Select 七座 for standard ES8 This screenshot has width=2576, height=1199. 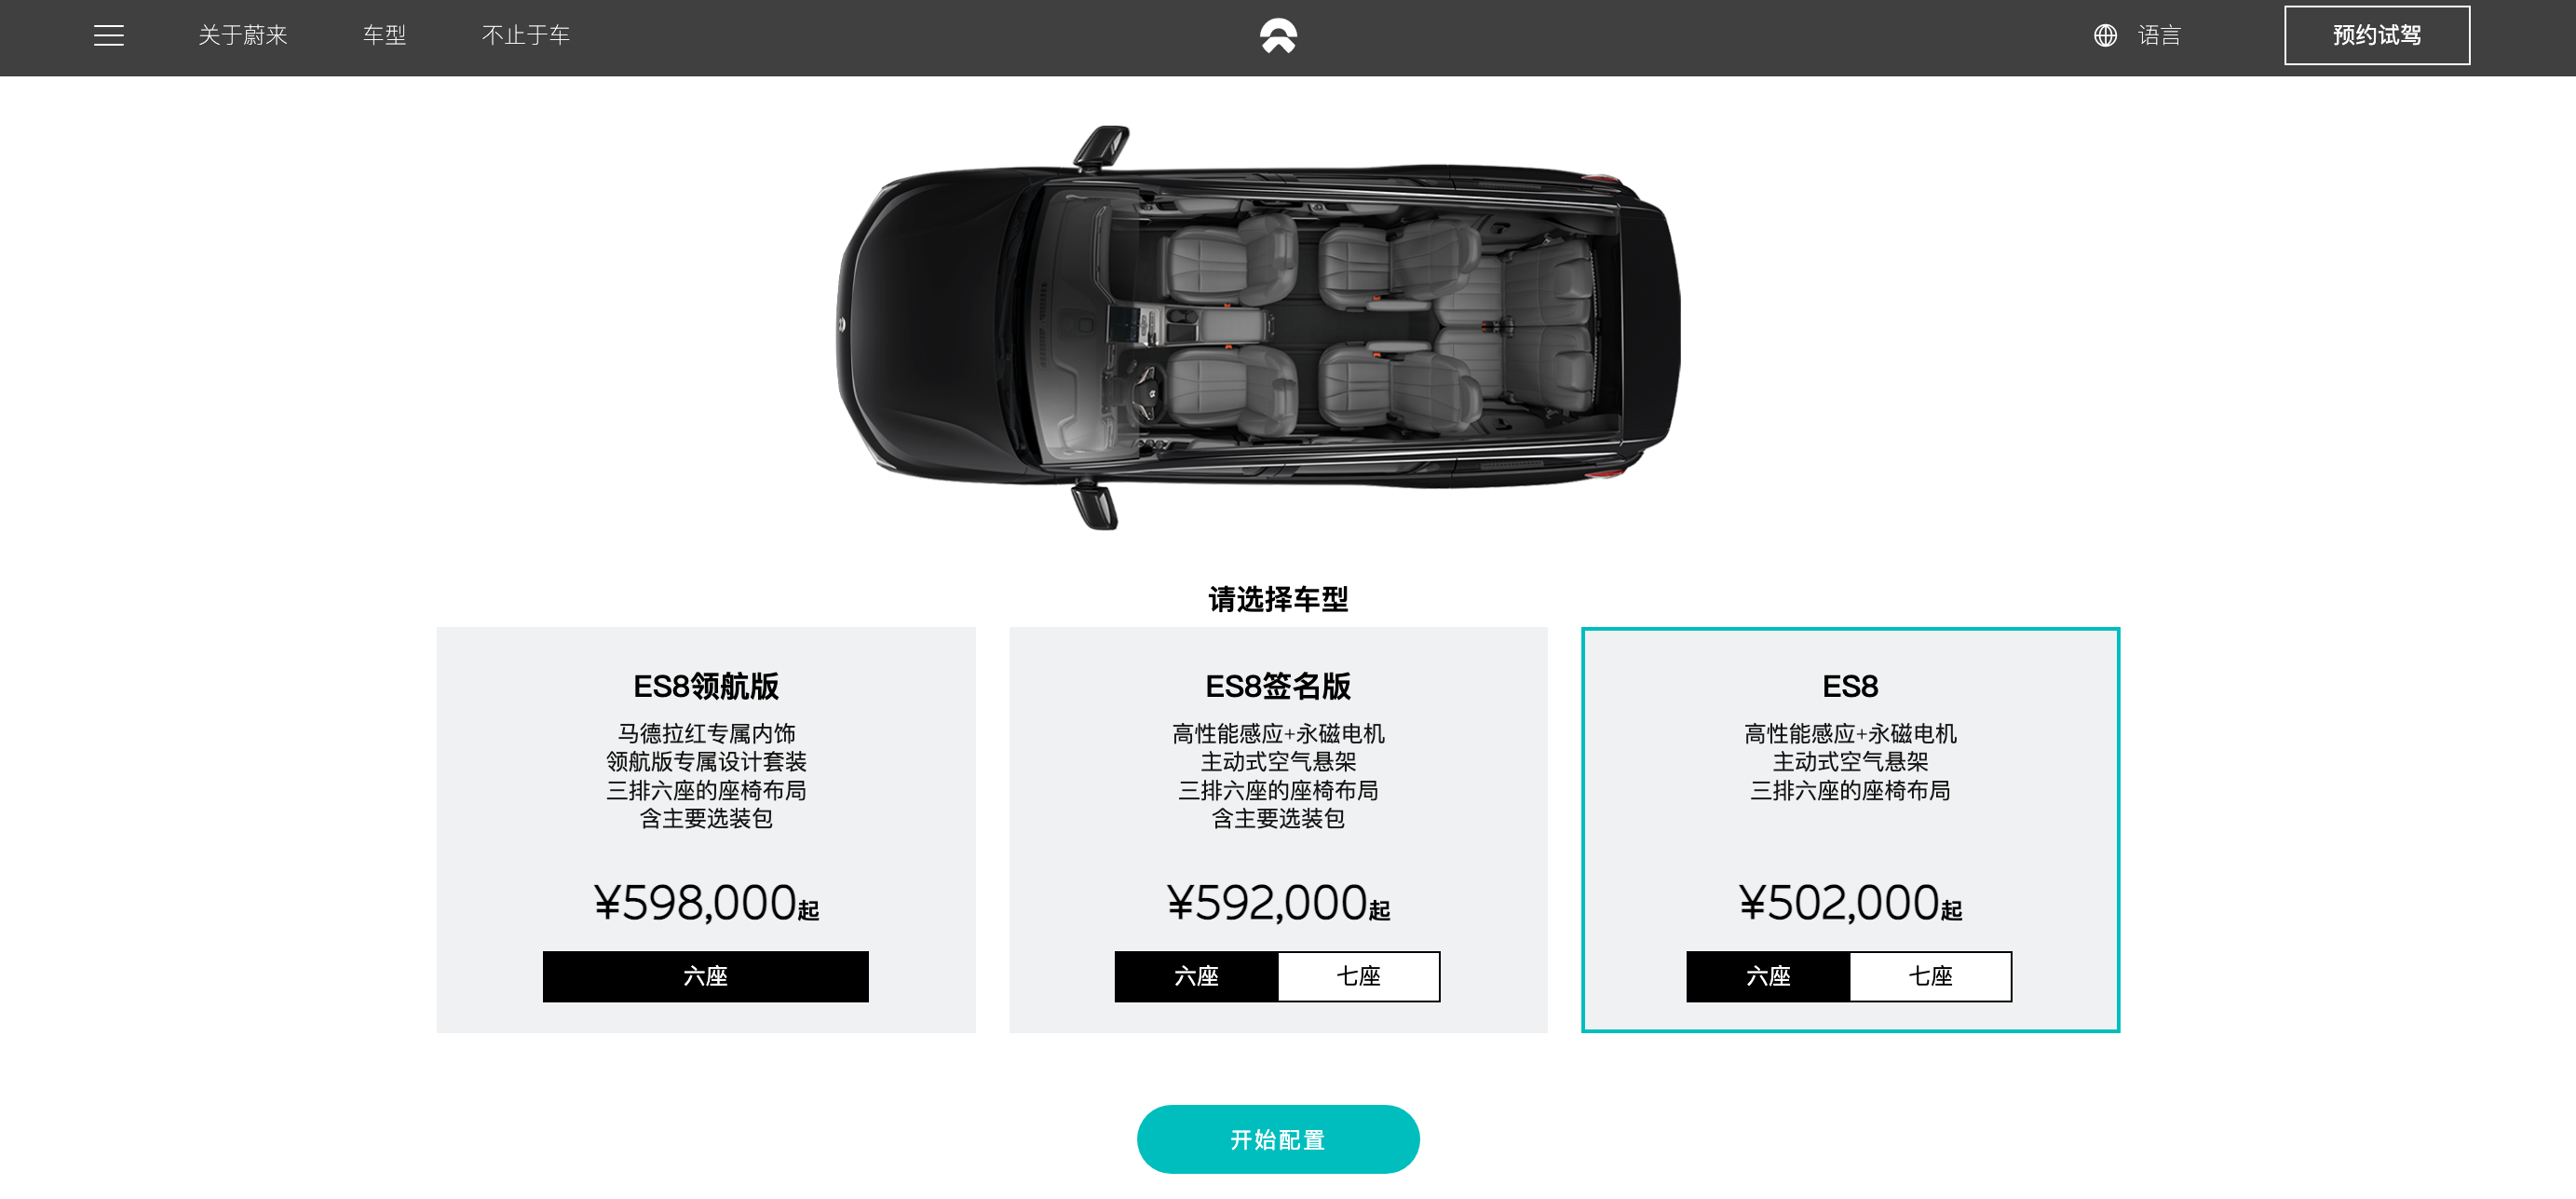point(1931,976)
